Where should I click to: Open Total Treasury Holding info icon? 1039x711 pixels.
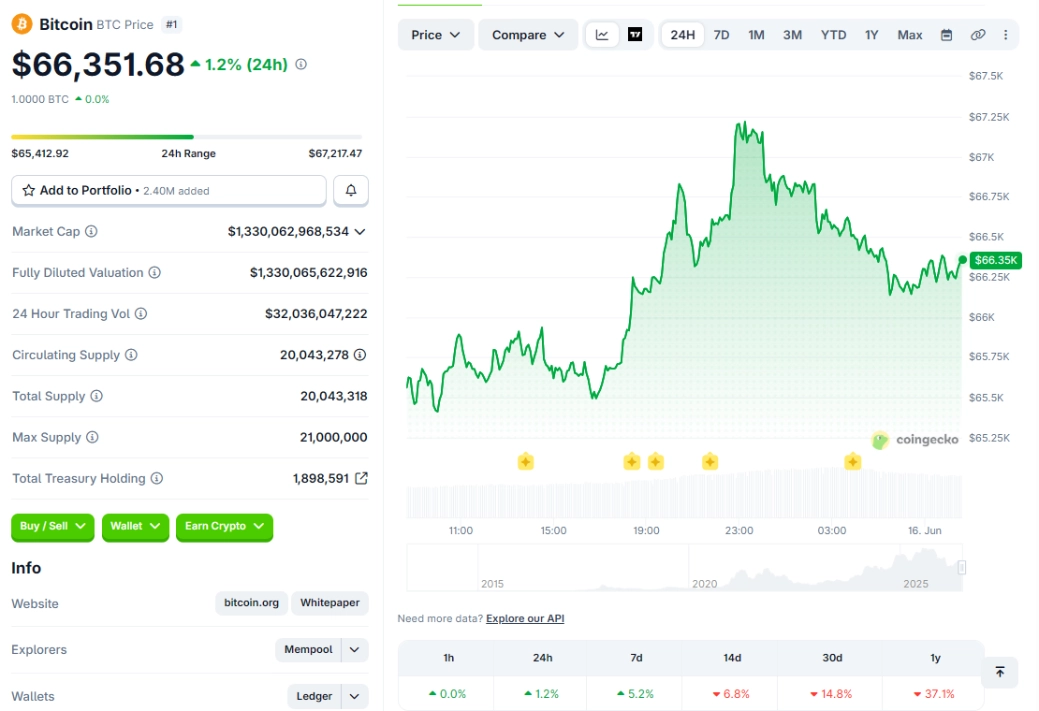click(157, 478)
